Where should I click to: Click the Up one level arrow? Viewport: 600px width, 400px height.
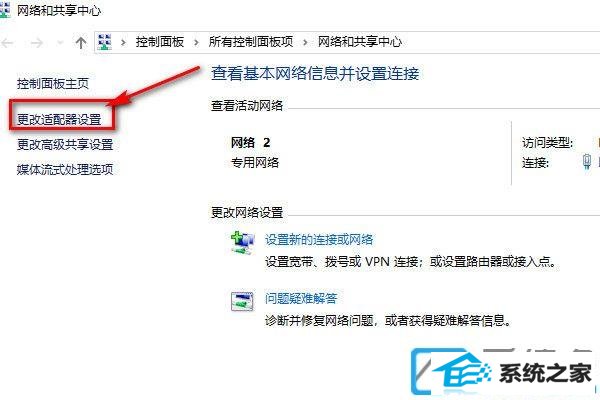pos(81,42)
